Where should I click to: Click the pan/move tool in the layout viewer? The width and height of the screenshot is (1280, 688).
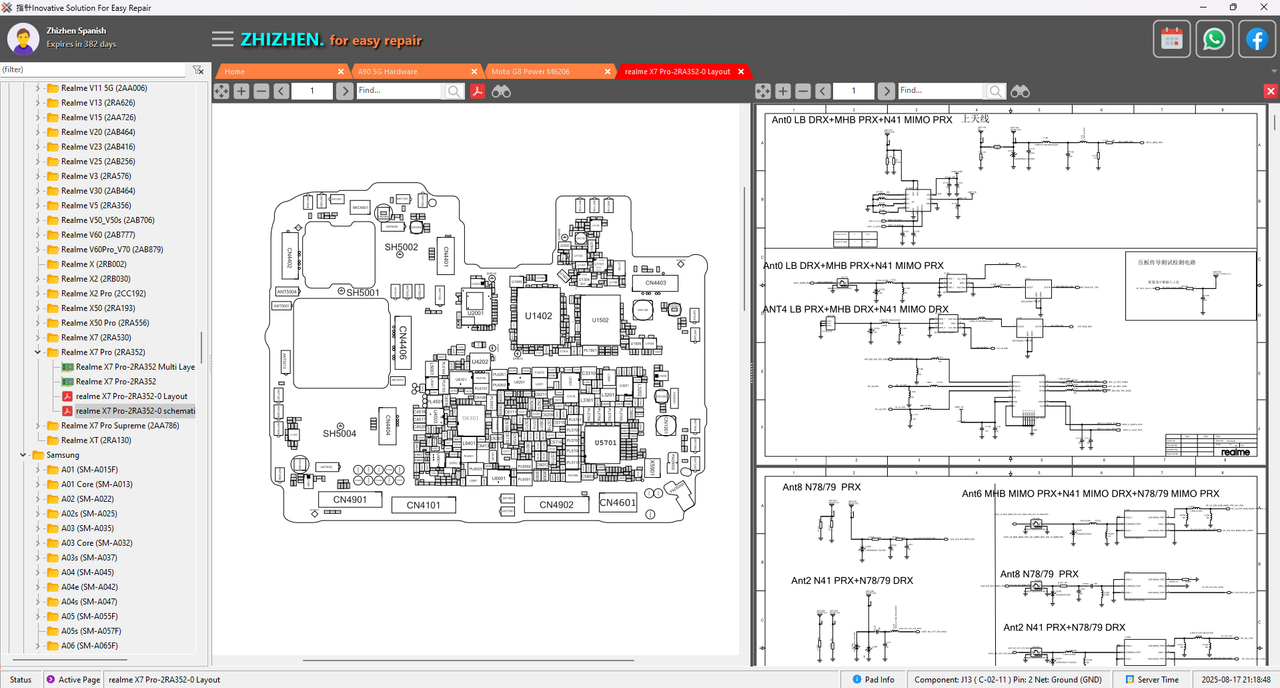pos(221,91)
